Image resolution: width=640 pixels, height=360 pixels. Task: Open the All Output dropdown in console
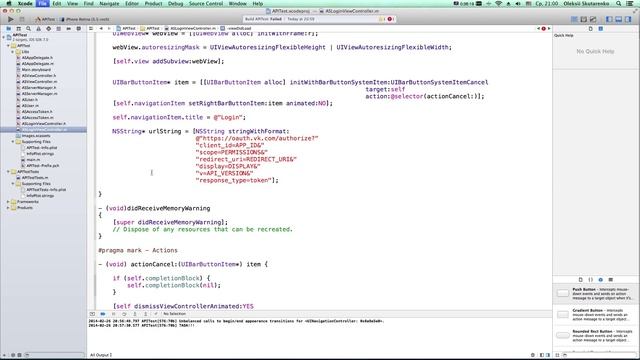click(101, 355)
